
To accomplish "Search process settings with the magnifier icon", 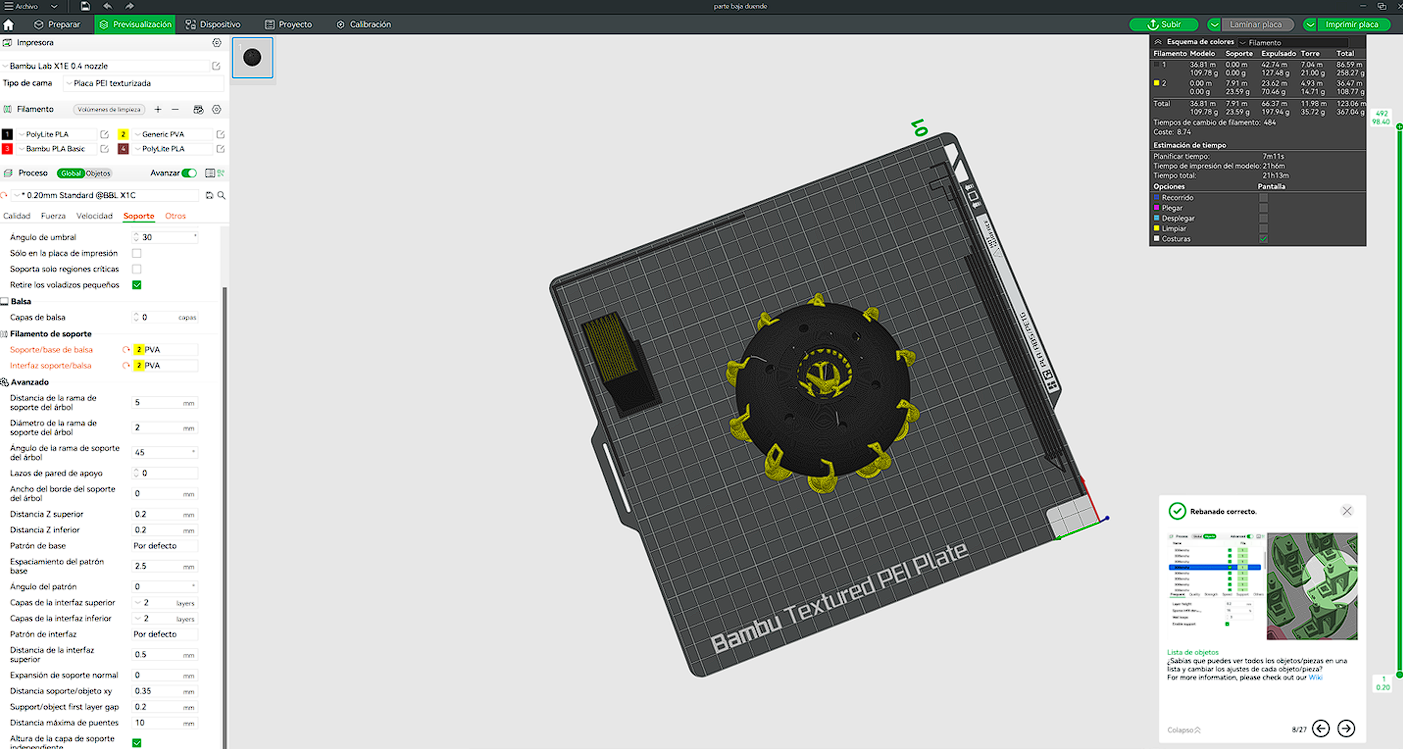I will pyautogui.click(x=221, y=196).
